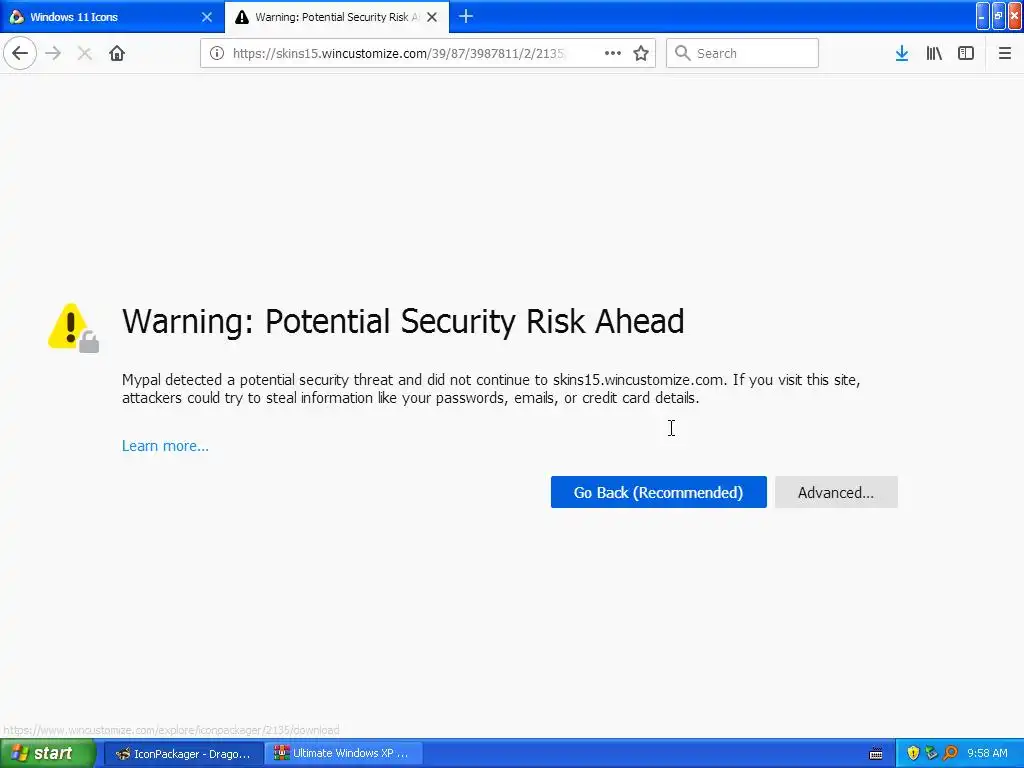Open the Downloads panel
The width and height of the screenshot is (1024, 768).
902,54
